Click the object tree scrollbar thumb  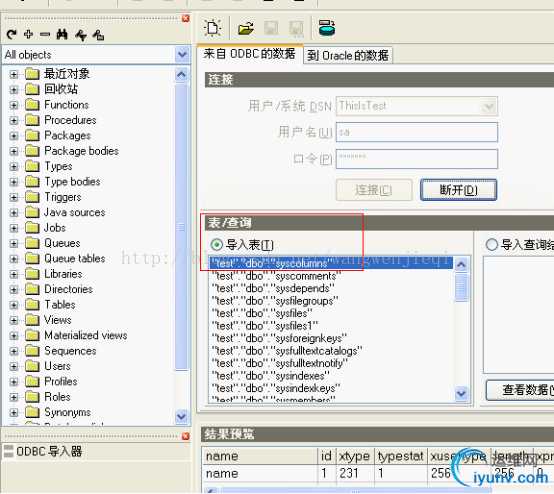(x=181, y=226)
